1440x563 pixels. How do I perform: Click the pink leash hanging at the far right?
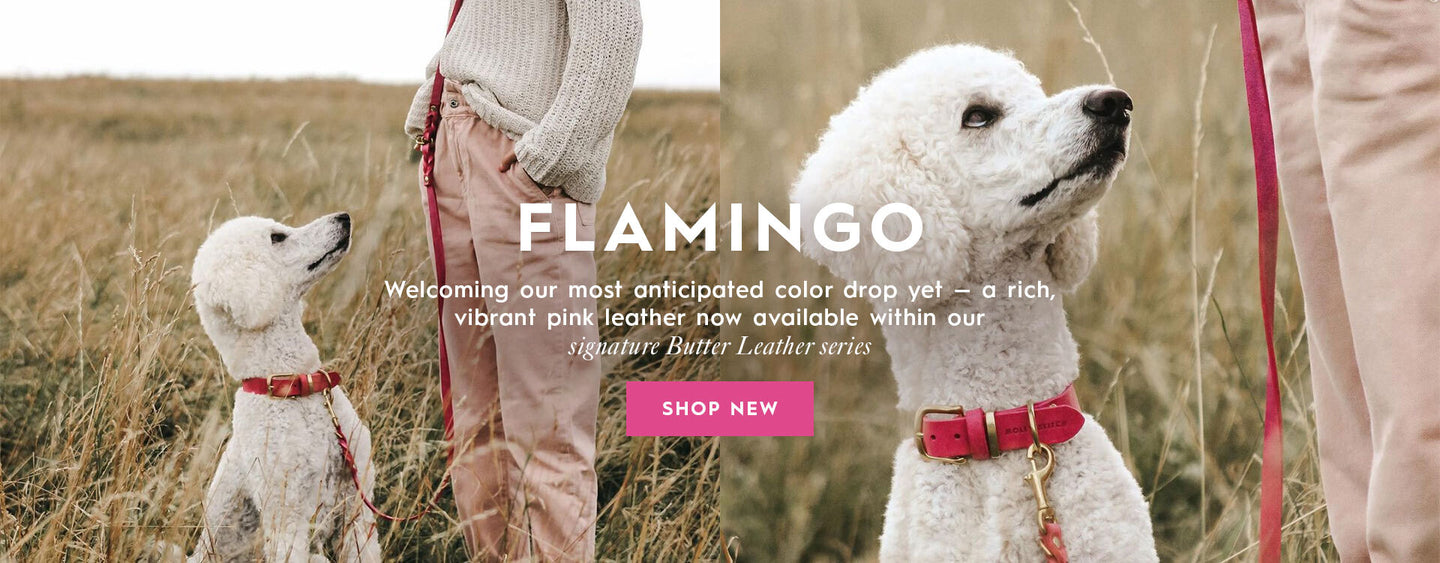pyautogui.click(x=1264, y=281)
